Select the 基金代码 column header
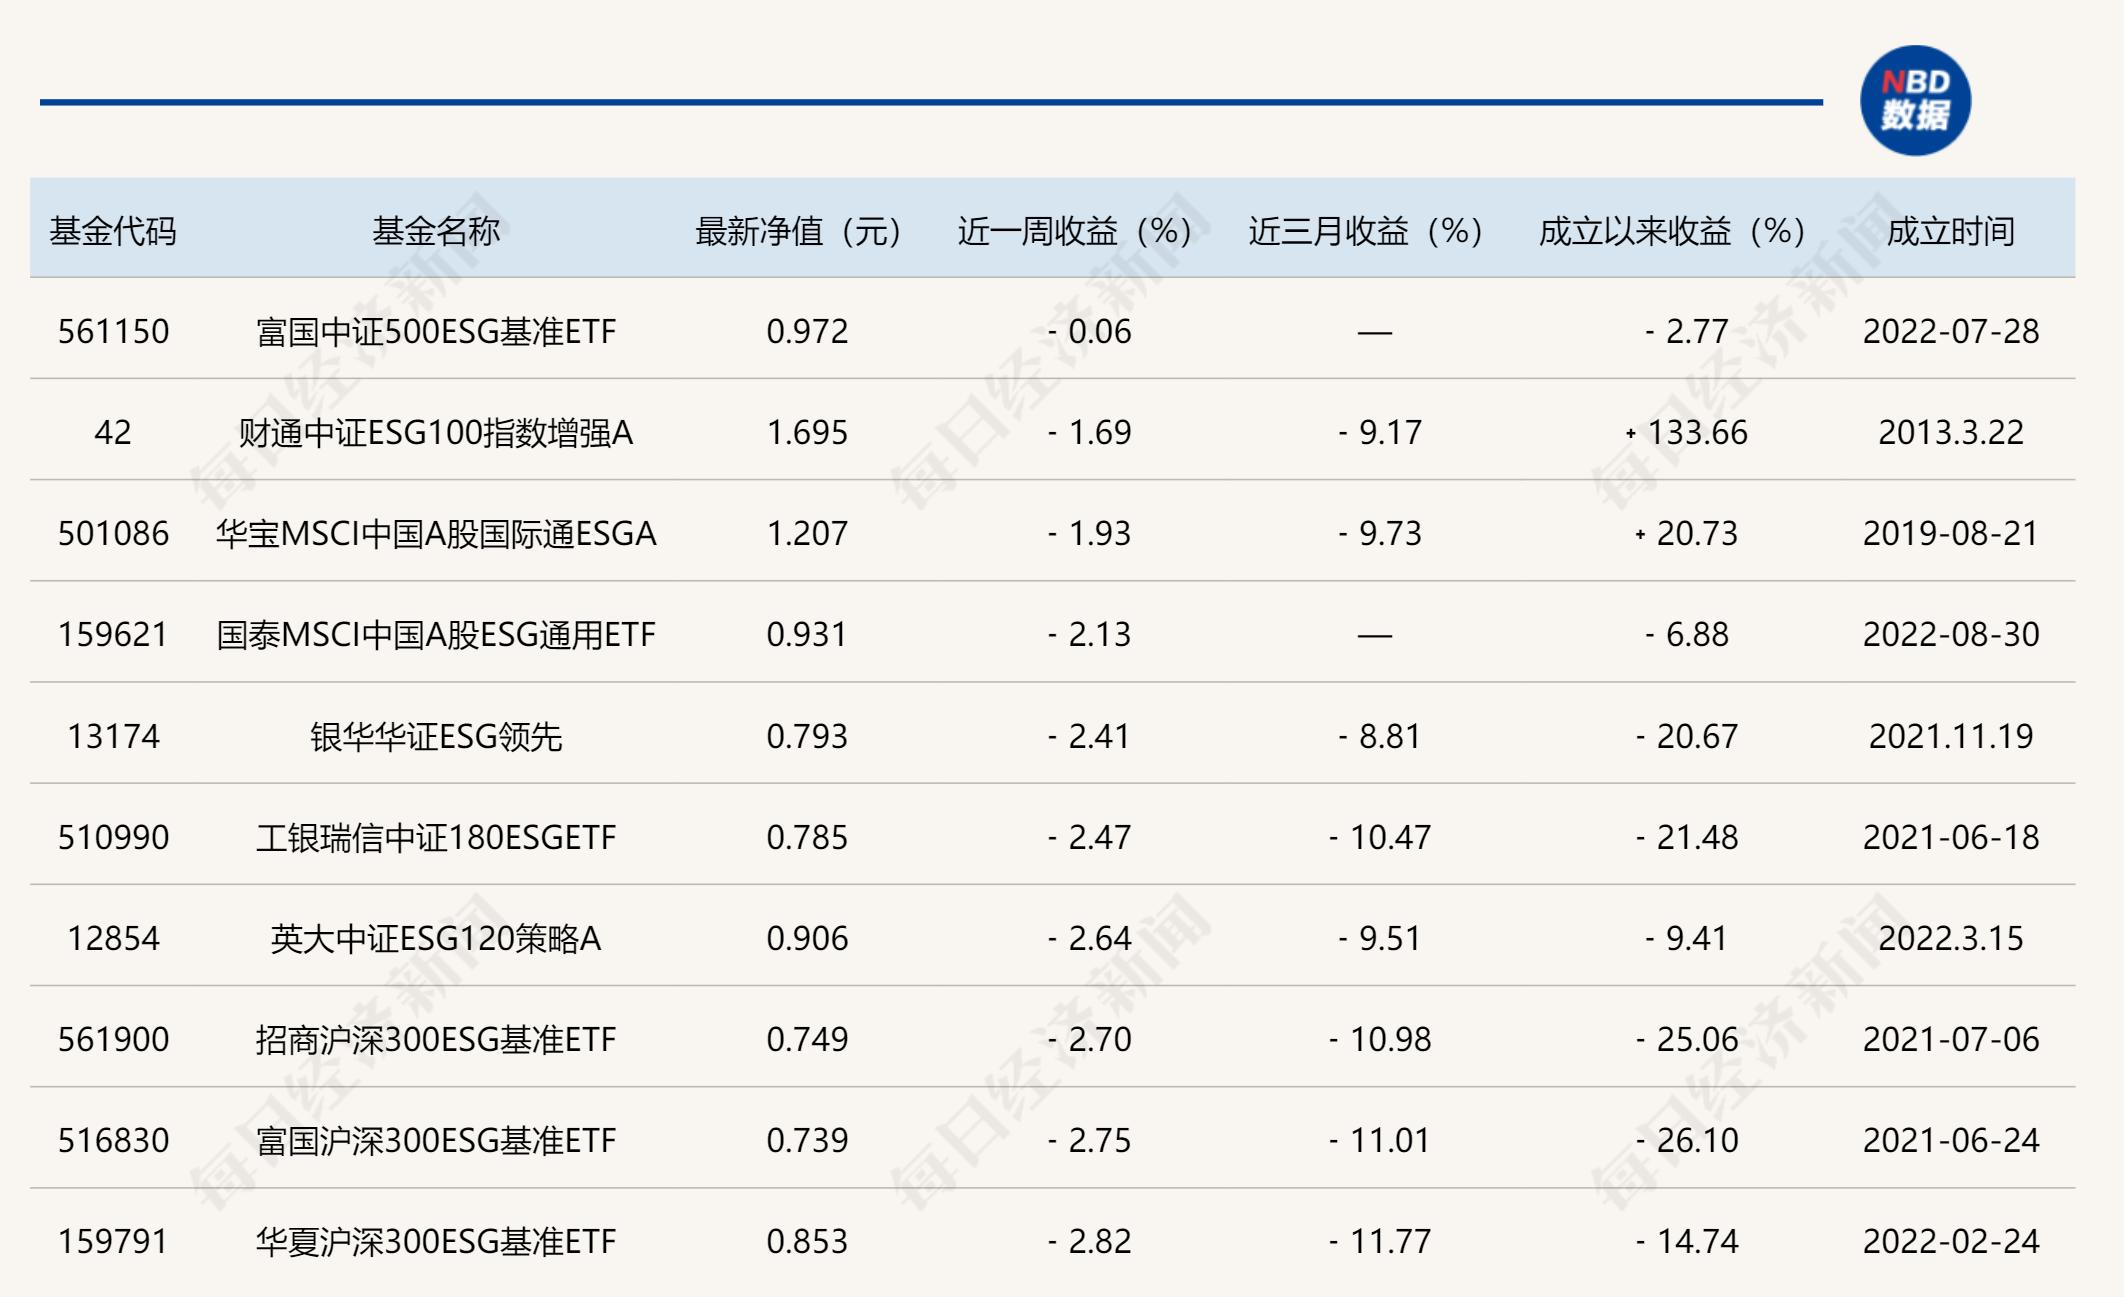 tap(113, 231)
